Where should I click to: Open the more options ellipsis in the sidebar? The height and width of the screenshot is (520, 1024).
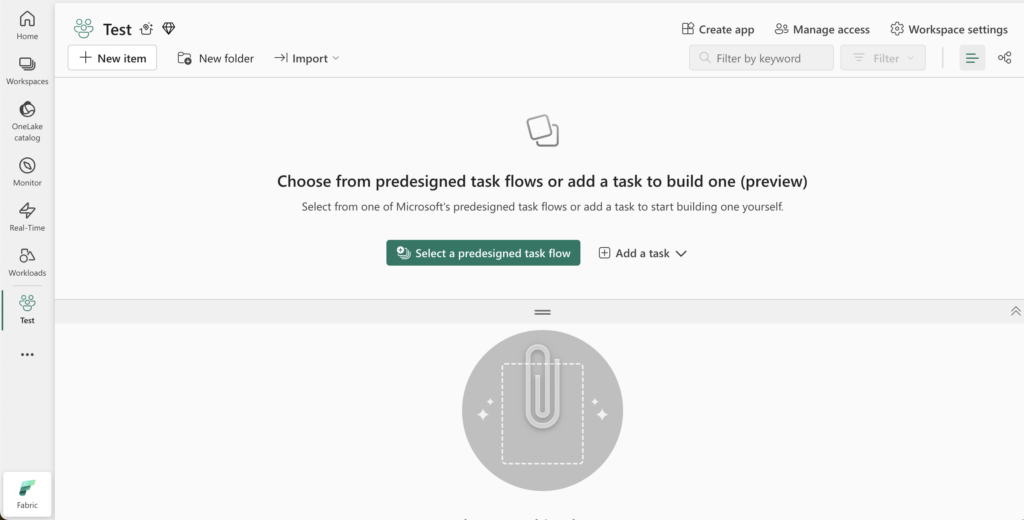click(27, 355)
